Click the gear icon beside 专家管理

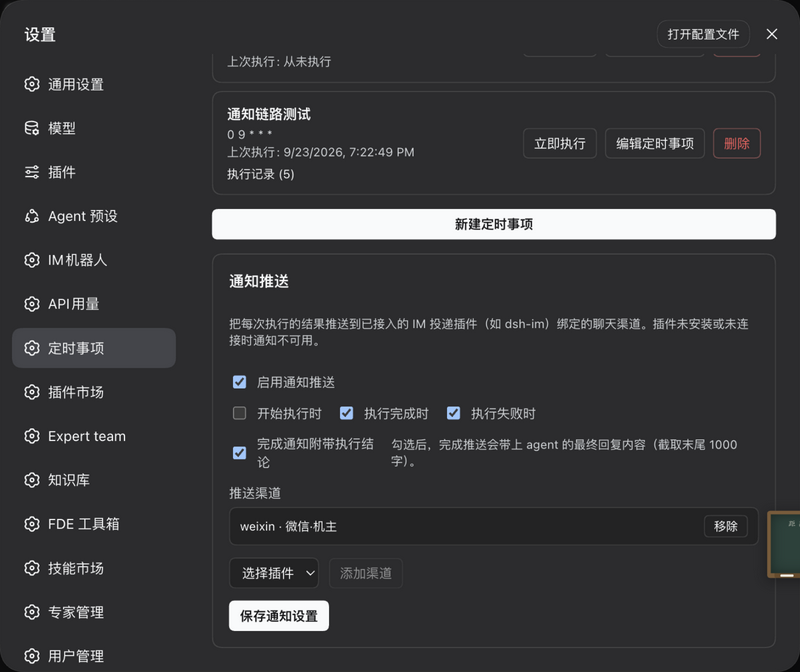tap(32, 612)
